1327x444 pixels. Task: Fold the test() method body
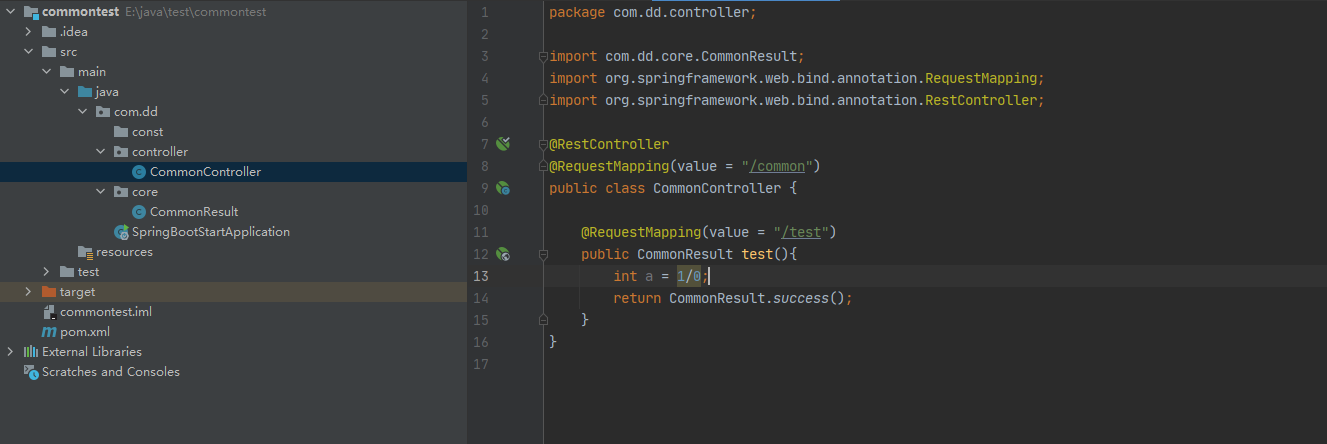(543, 255)
